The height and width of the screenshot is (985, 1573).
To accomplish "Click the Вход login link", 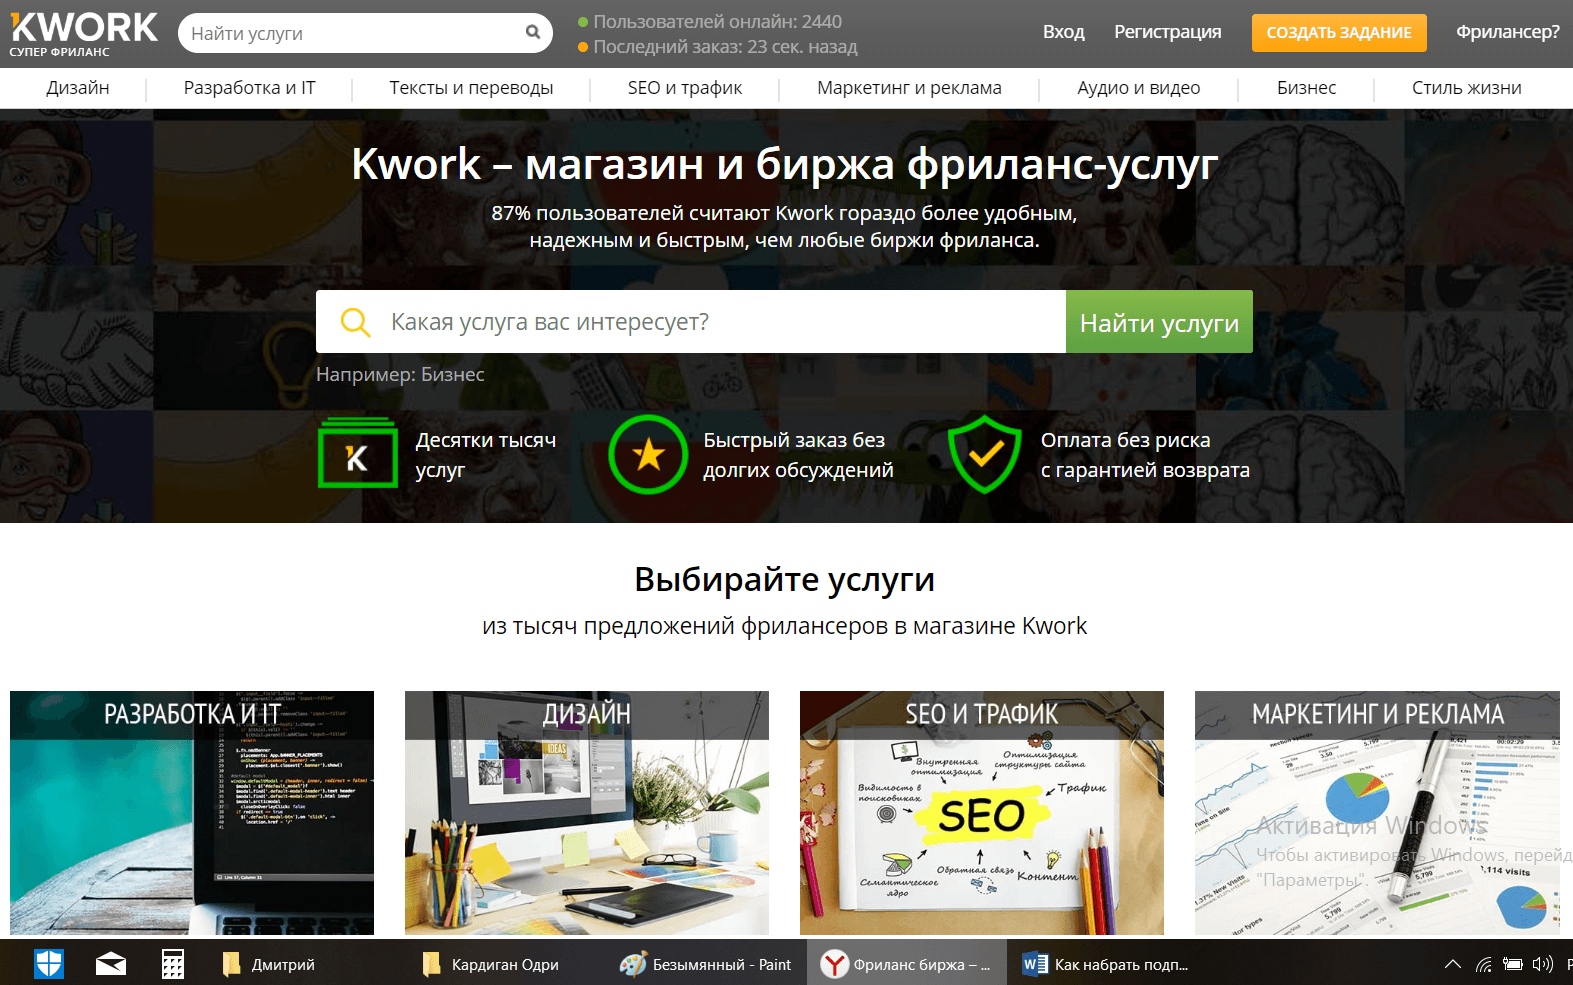I will (1063, 32).
